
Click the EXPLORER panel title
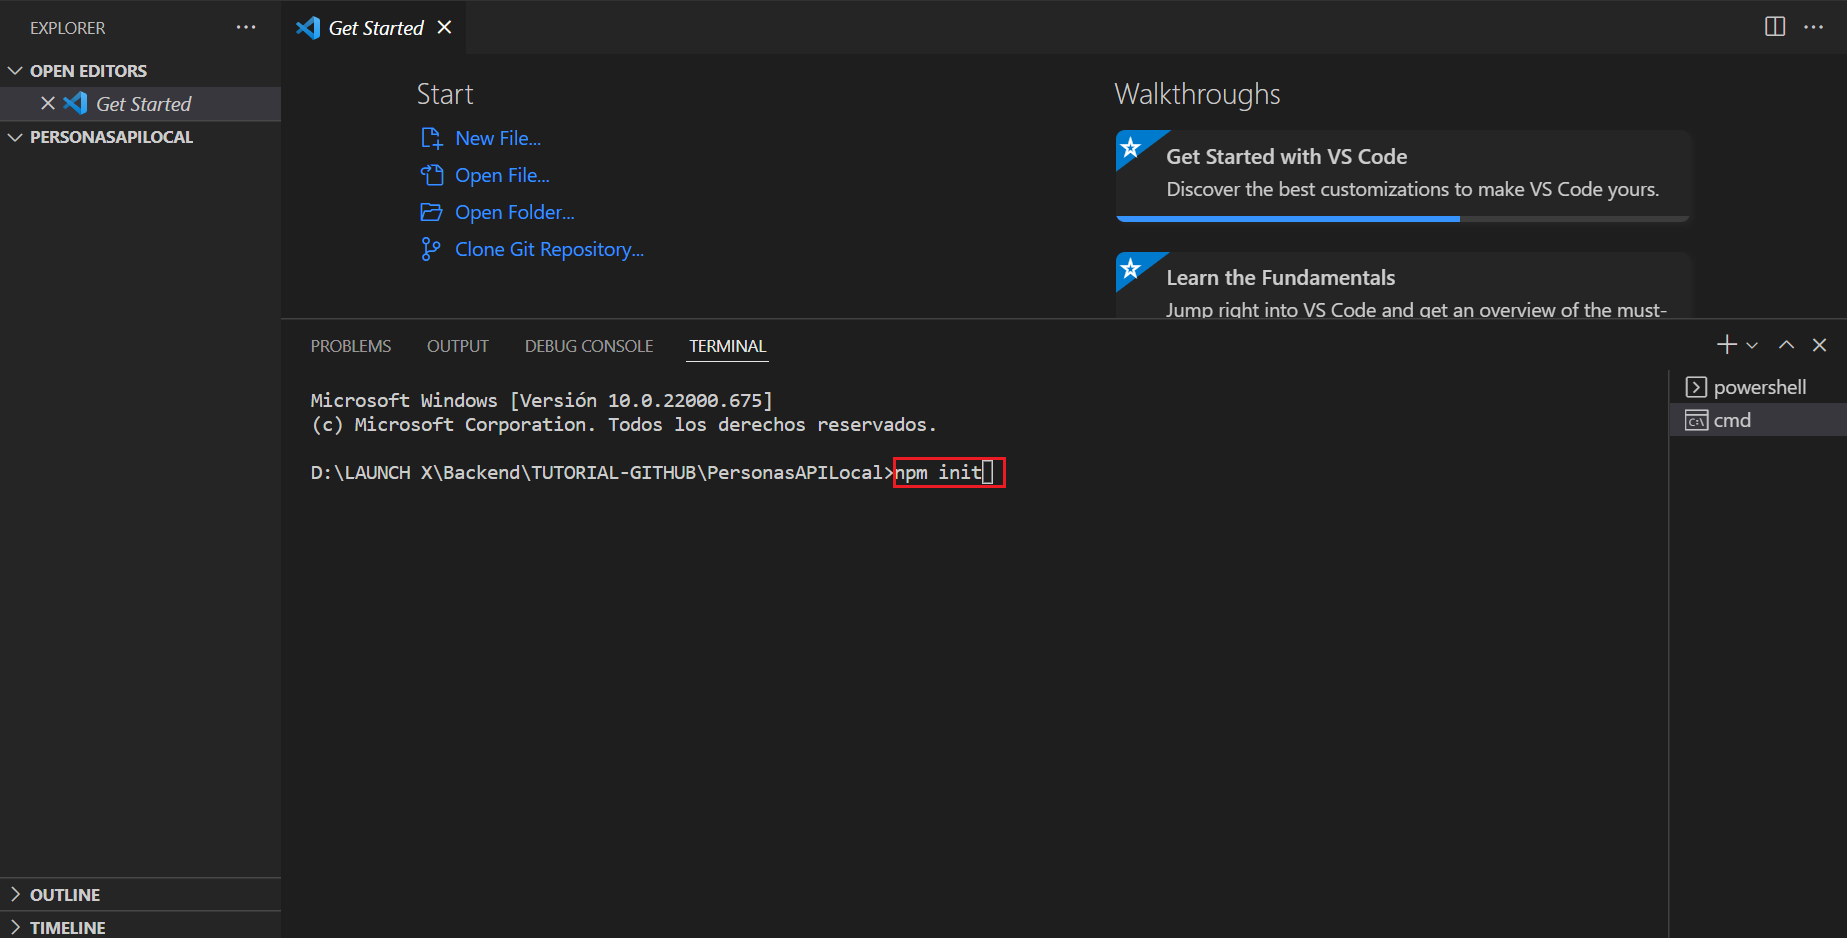[x=68, y=28]
